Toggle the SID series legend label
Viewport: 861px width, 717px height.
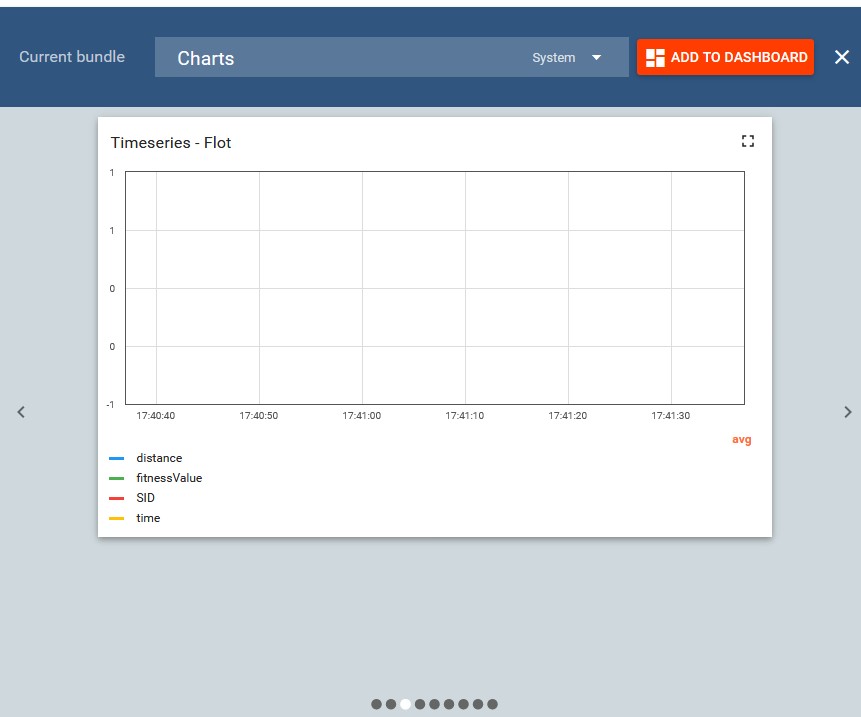click(146, 497)
